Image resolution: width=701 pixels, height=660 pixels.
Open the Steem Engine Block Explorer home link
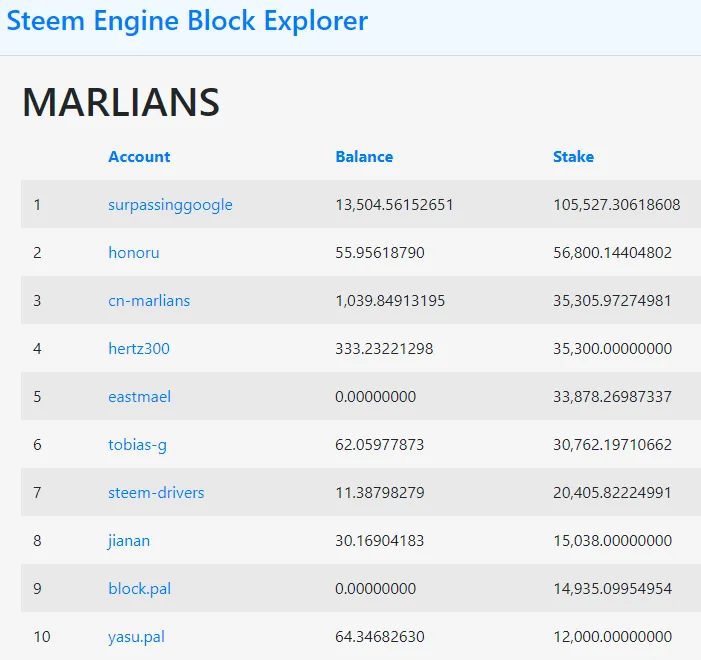coord(187,21)
